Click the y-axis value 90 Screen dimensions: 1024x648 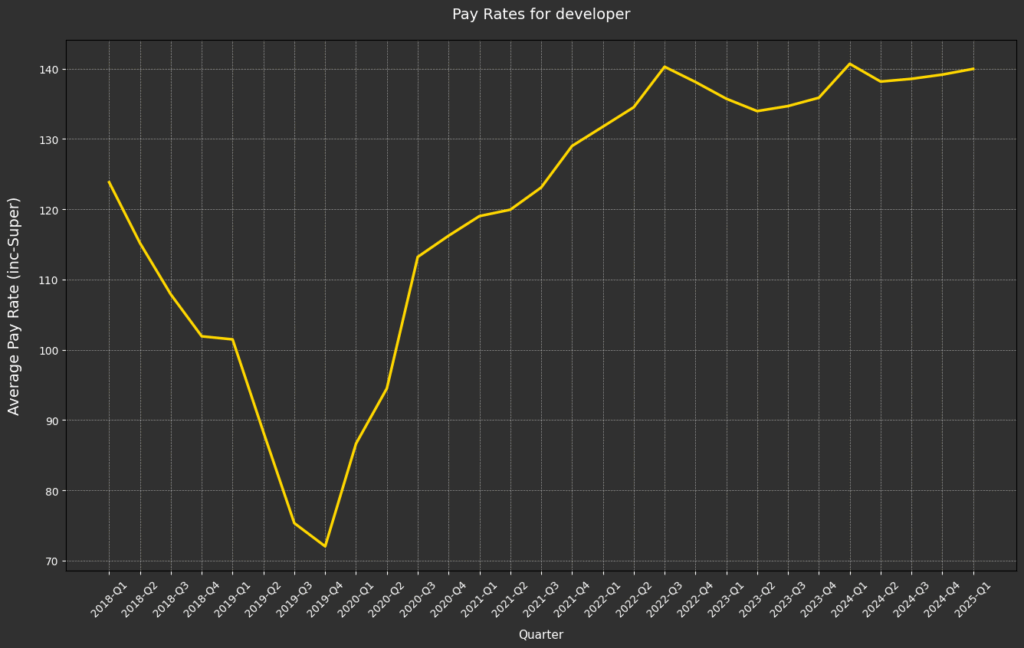click(54, 421)
